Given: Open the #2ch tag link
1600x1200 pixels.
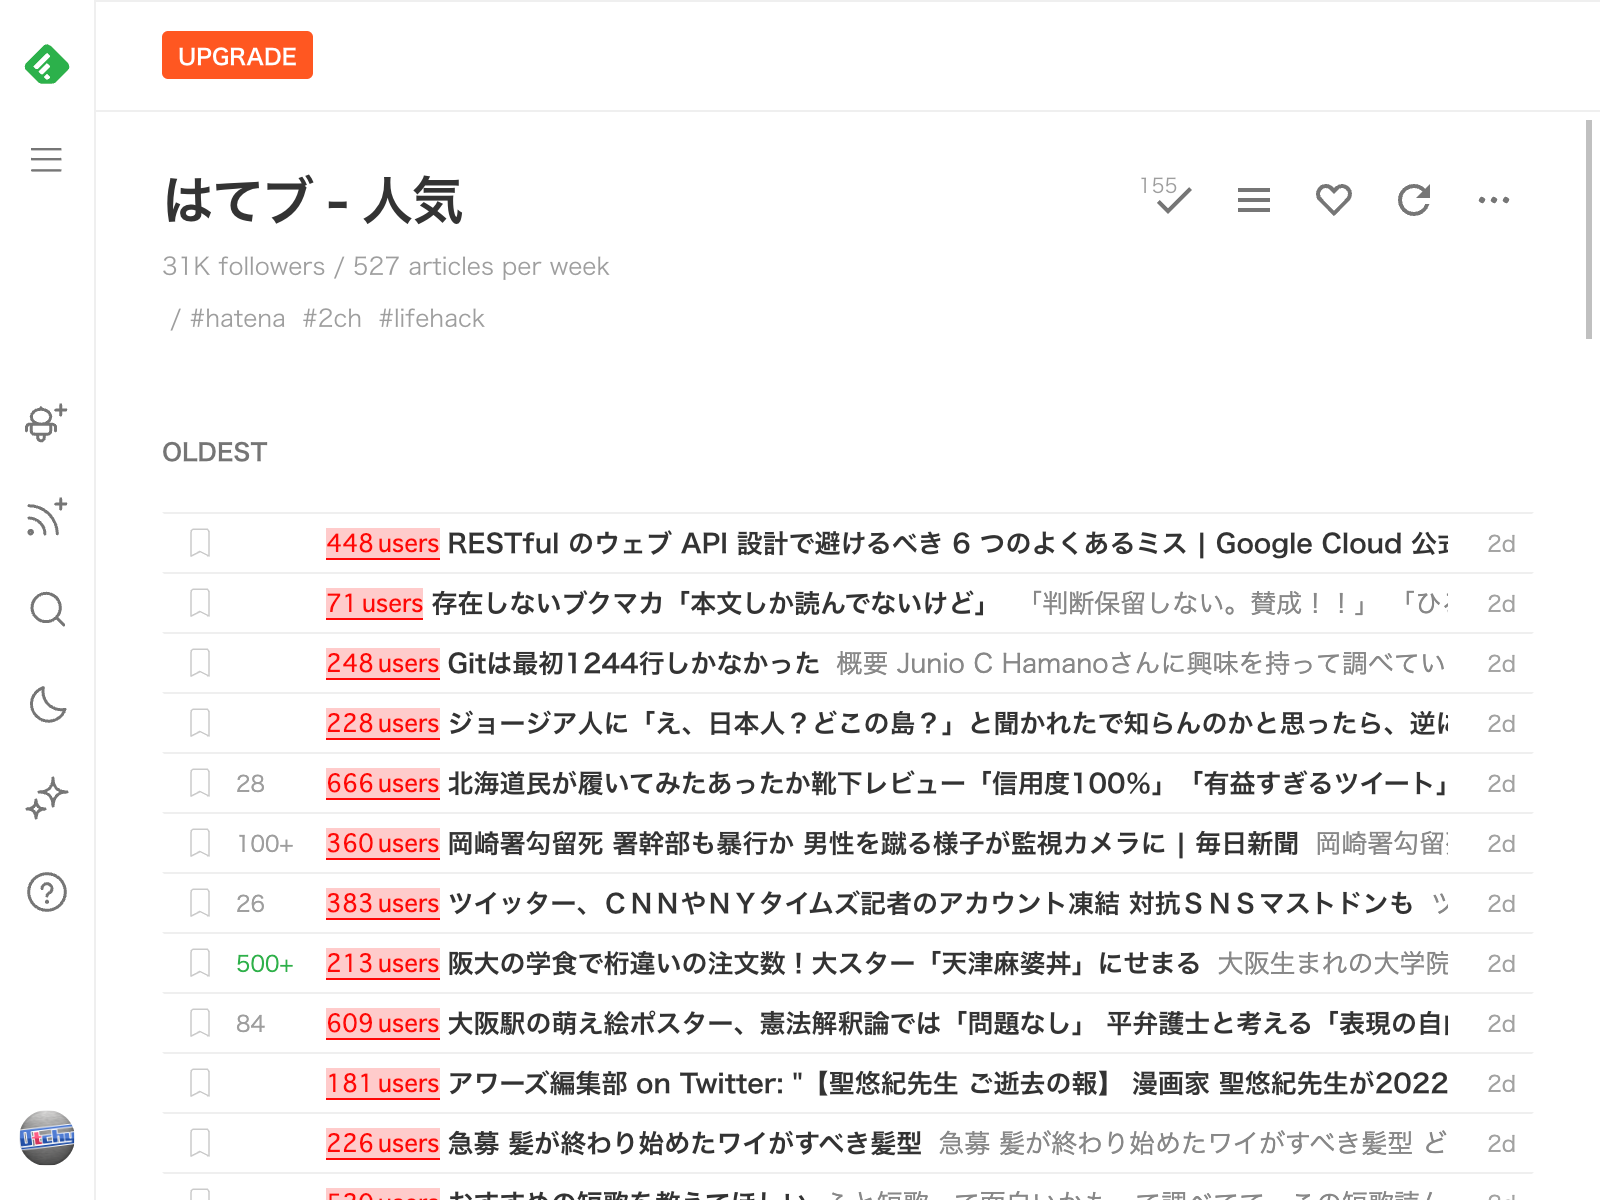Looking at the screenshot, I should tap(332, 318).
